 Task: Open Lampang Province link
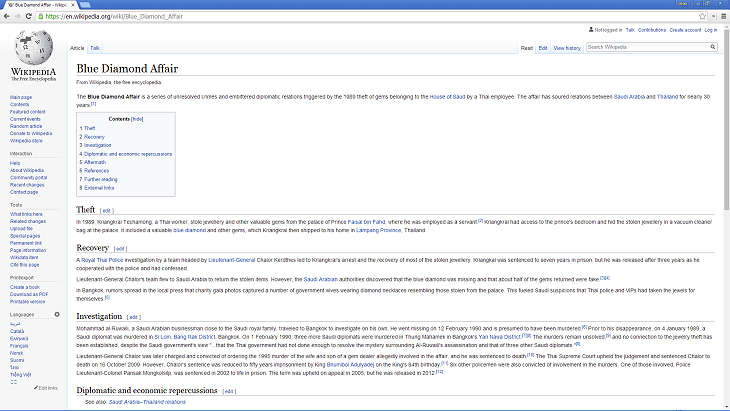tap(379, 230)
